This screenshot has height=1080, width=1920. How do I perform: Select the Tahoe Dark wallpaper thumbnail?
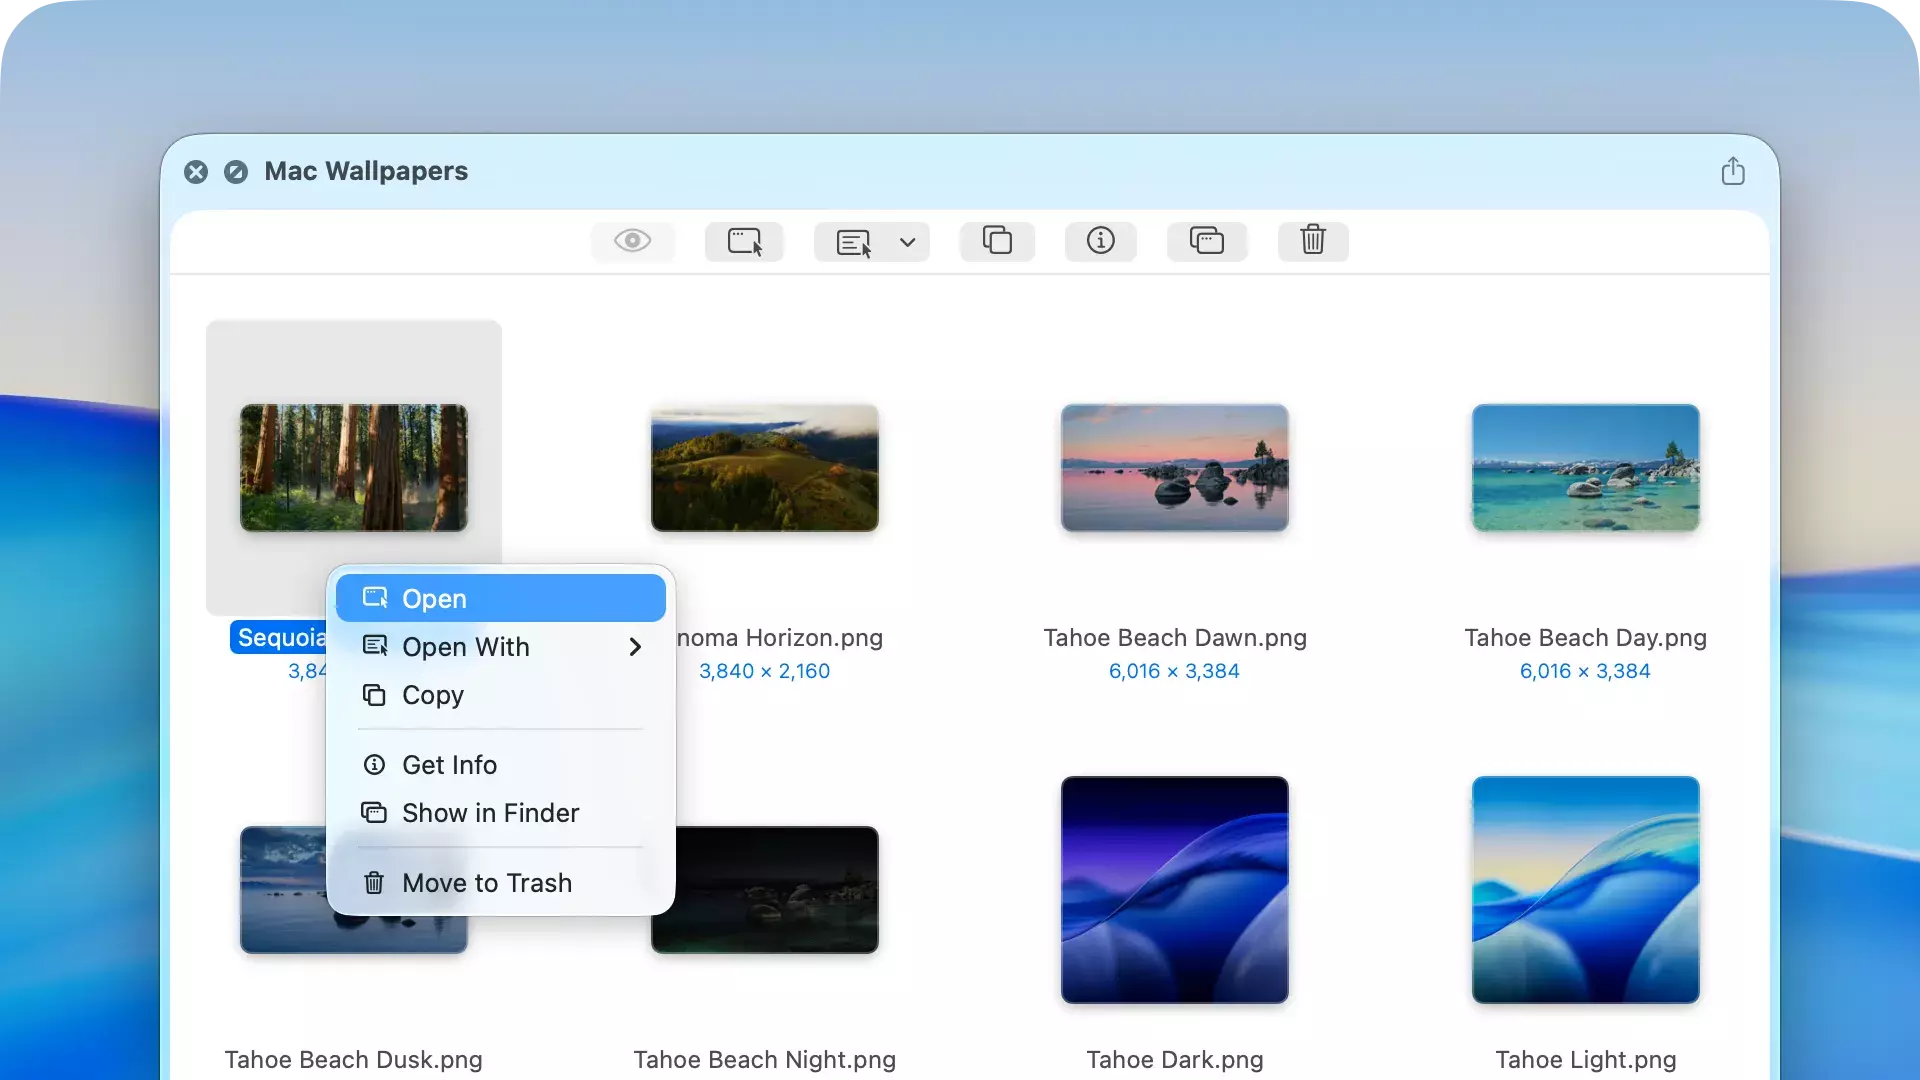(x=1174, y=889)
